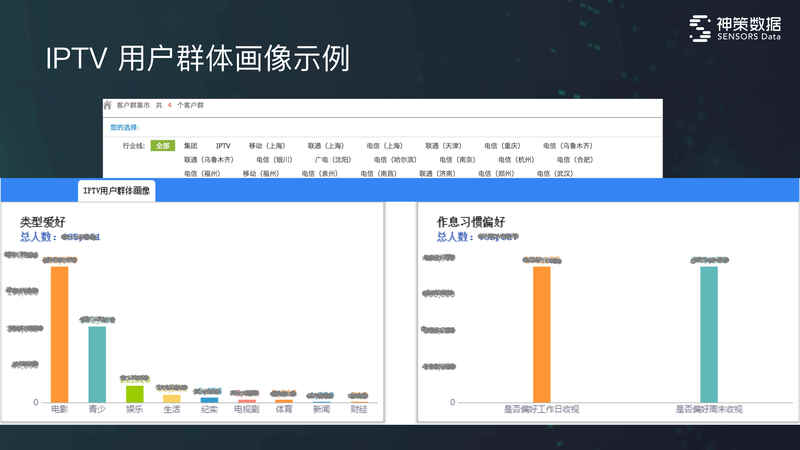
Task: Click the 作息习惯偏好 chart title
Action: pyautogui.click(x=472, y=221)
